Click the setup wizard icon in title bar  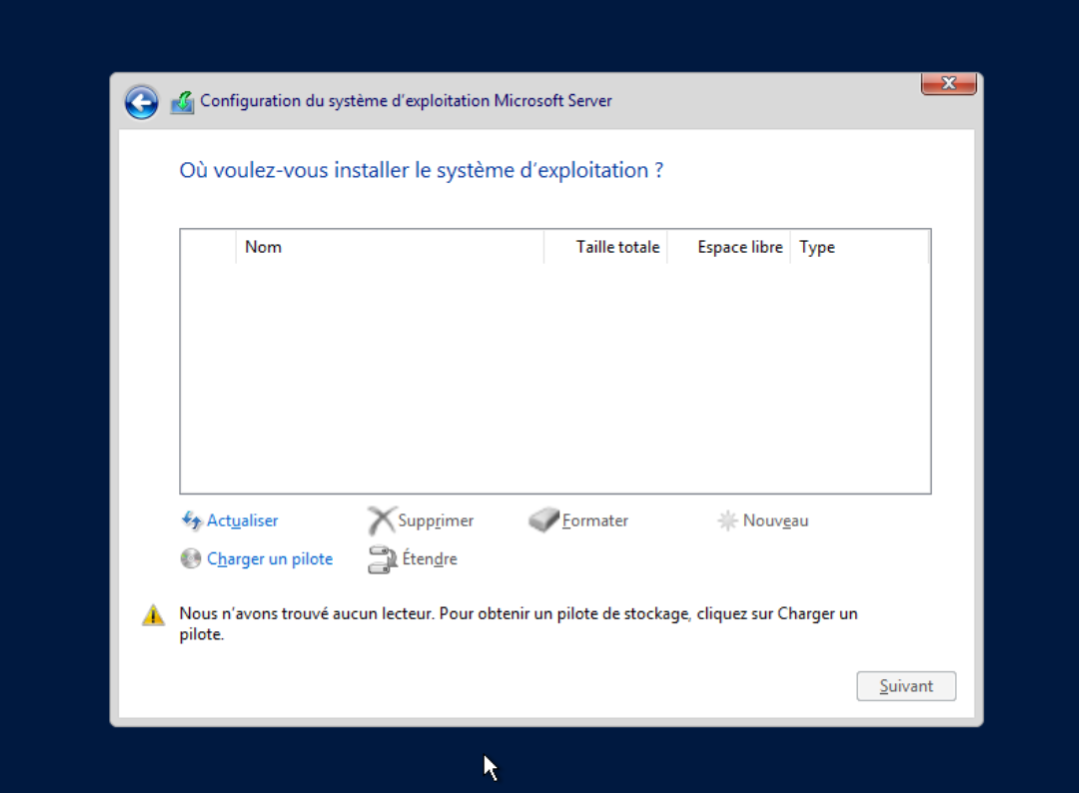coord(182,103)
